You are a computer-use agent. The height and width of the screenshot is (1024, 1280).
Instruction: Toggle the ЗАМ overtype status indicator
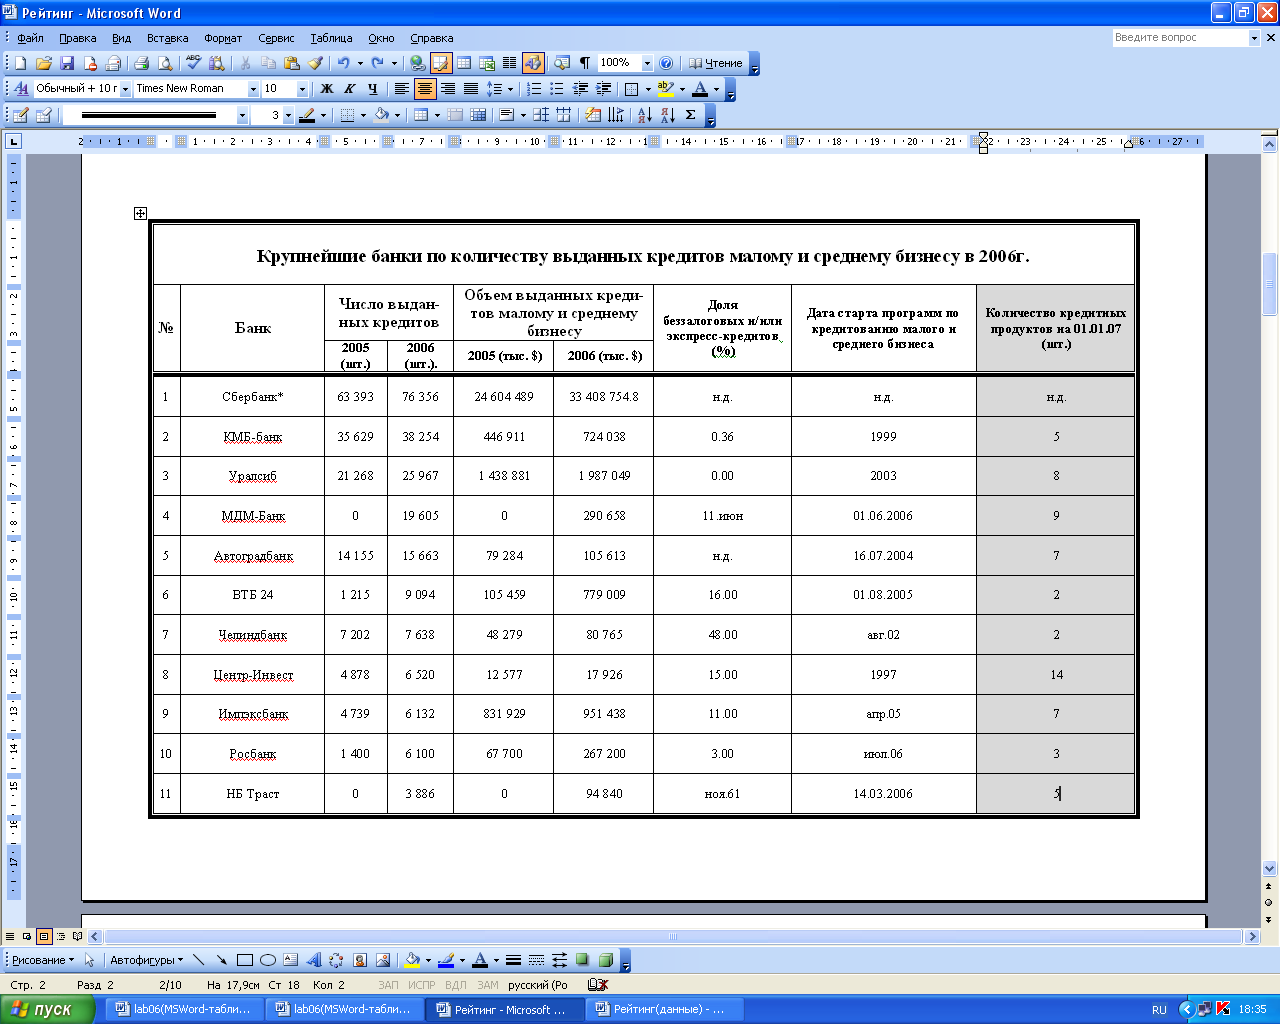[488, 985]
